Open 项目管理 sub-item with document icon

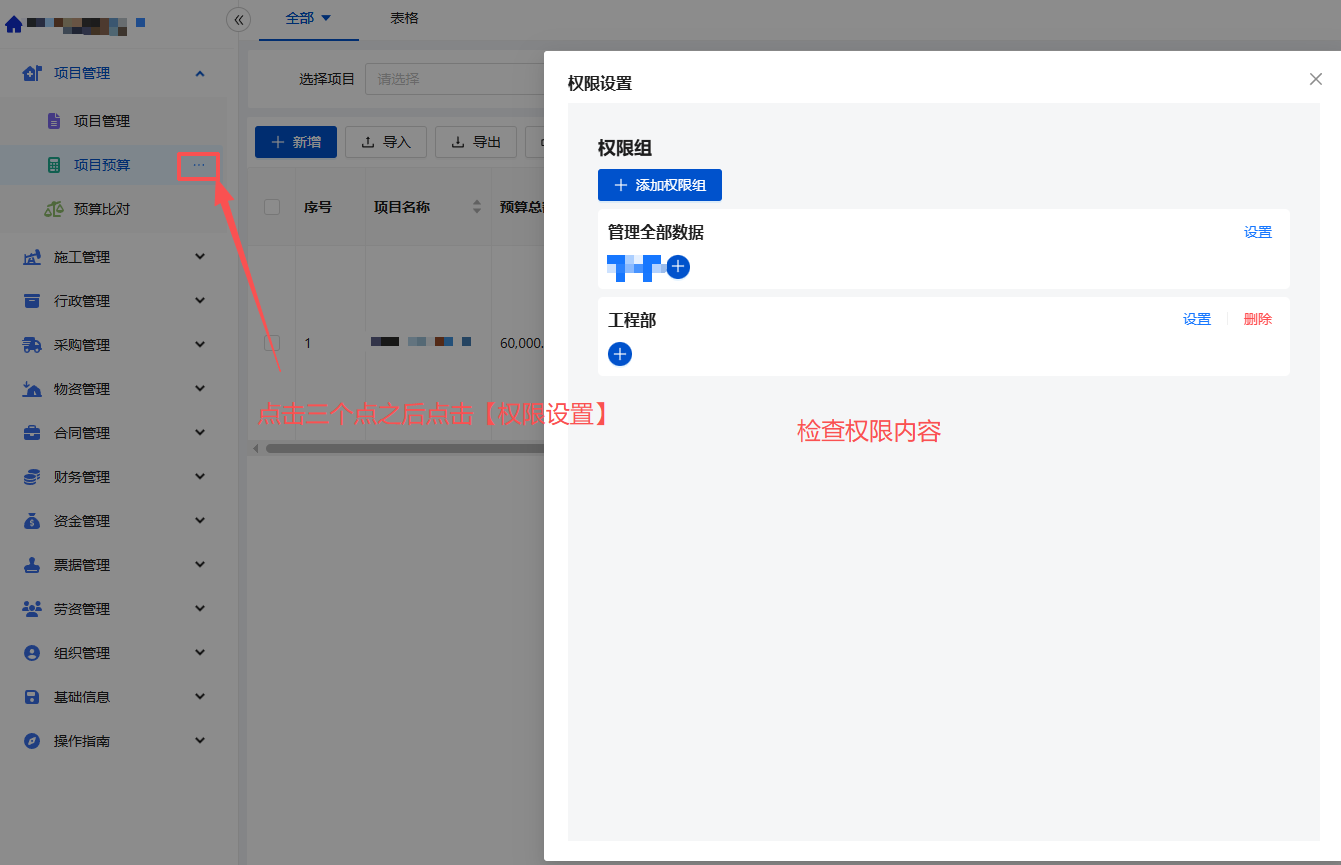[101, 121]
